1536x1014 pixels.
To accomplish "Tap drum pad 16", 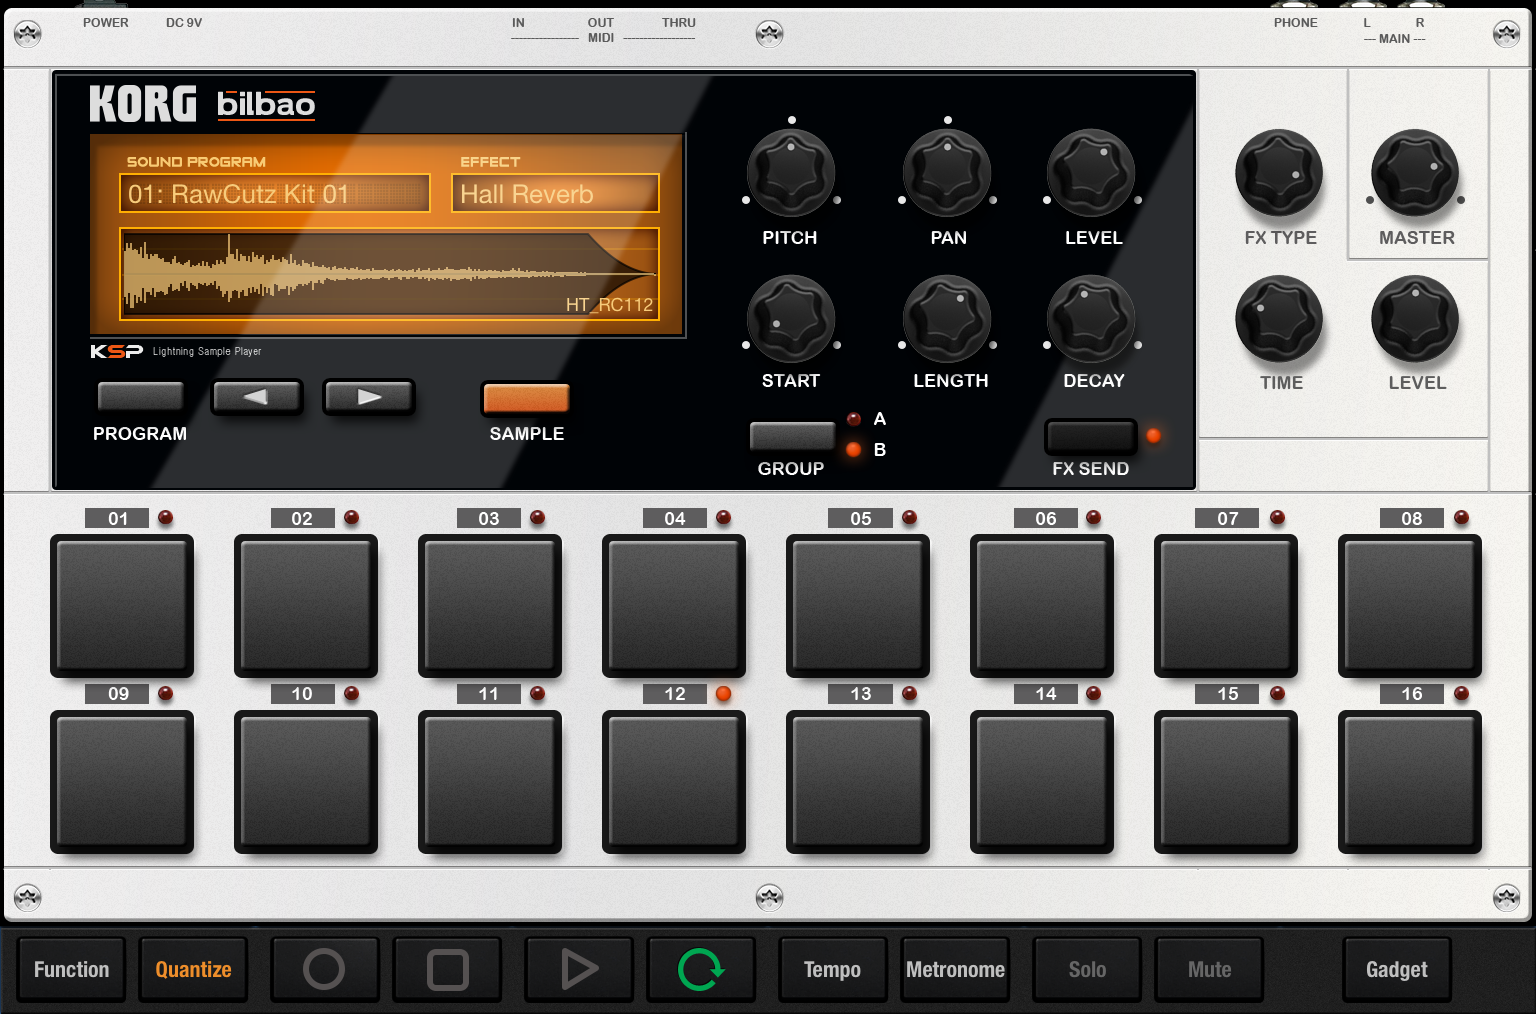I will pyautogui.click(x=1410, y=781).
